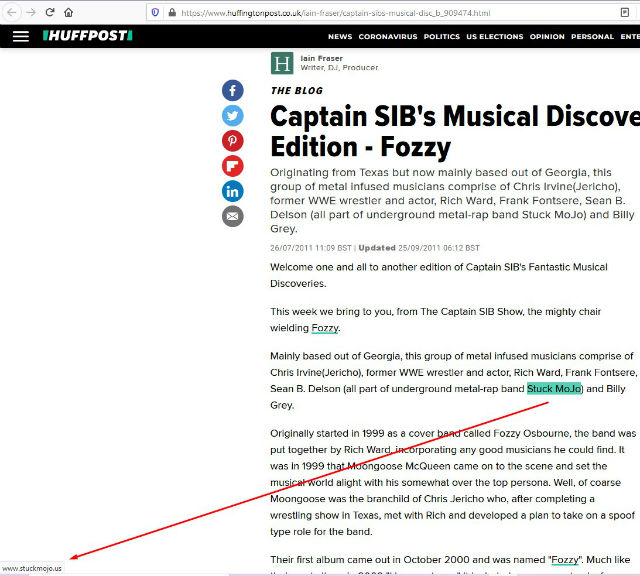Go forward using browser forward arrow
Viewport: 640px width, 576px height.
click(x=31, y=12)
